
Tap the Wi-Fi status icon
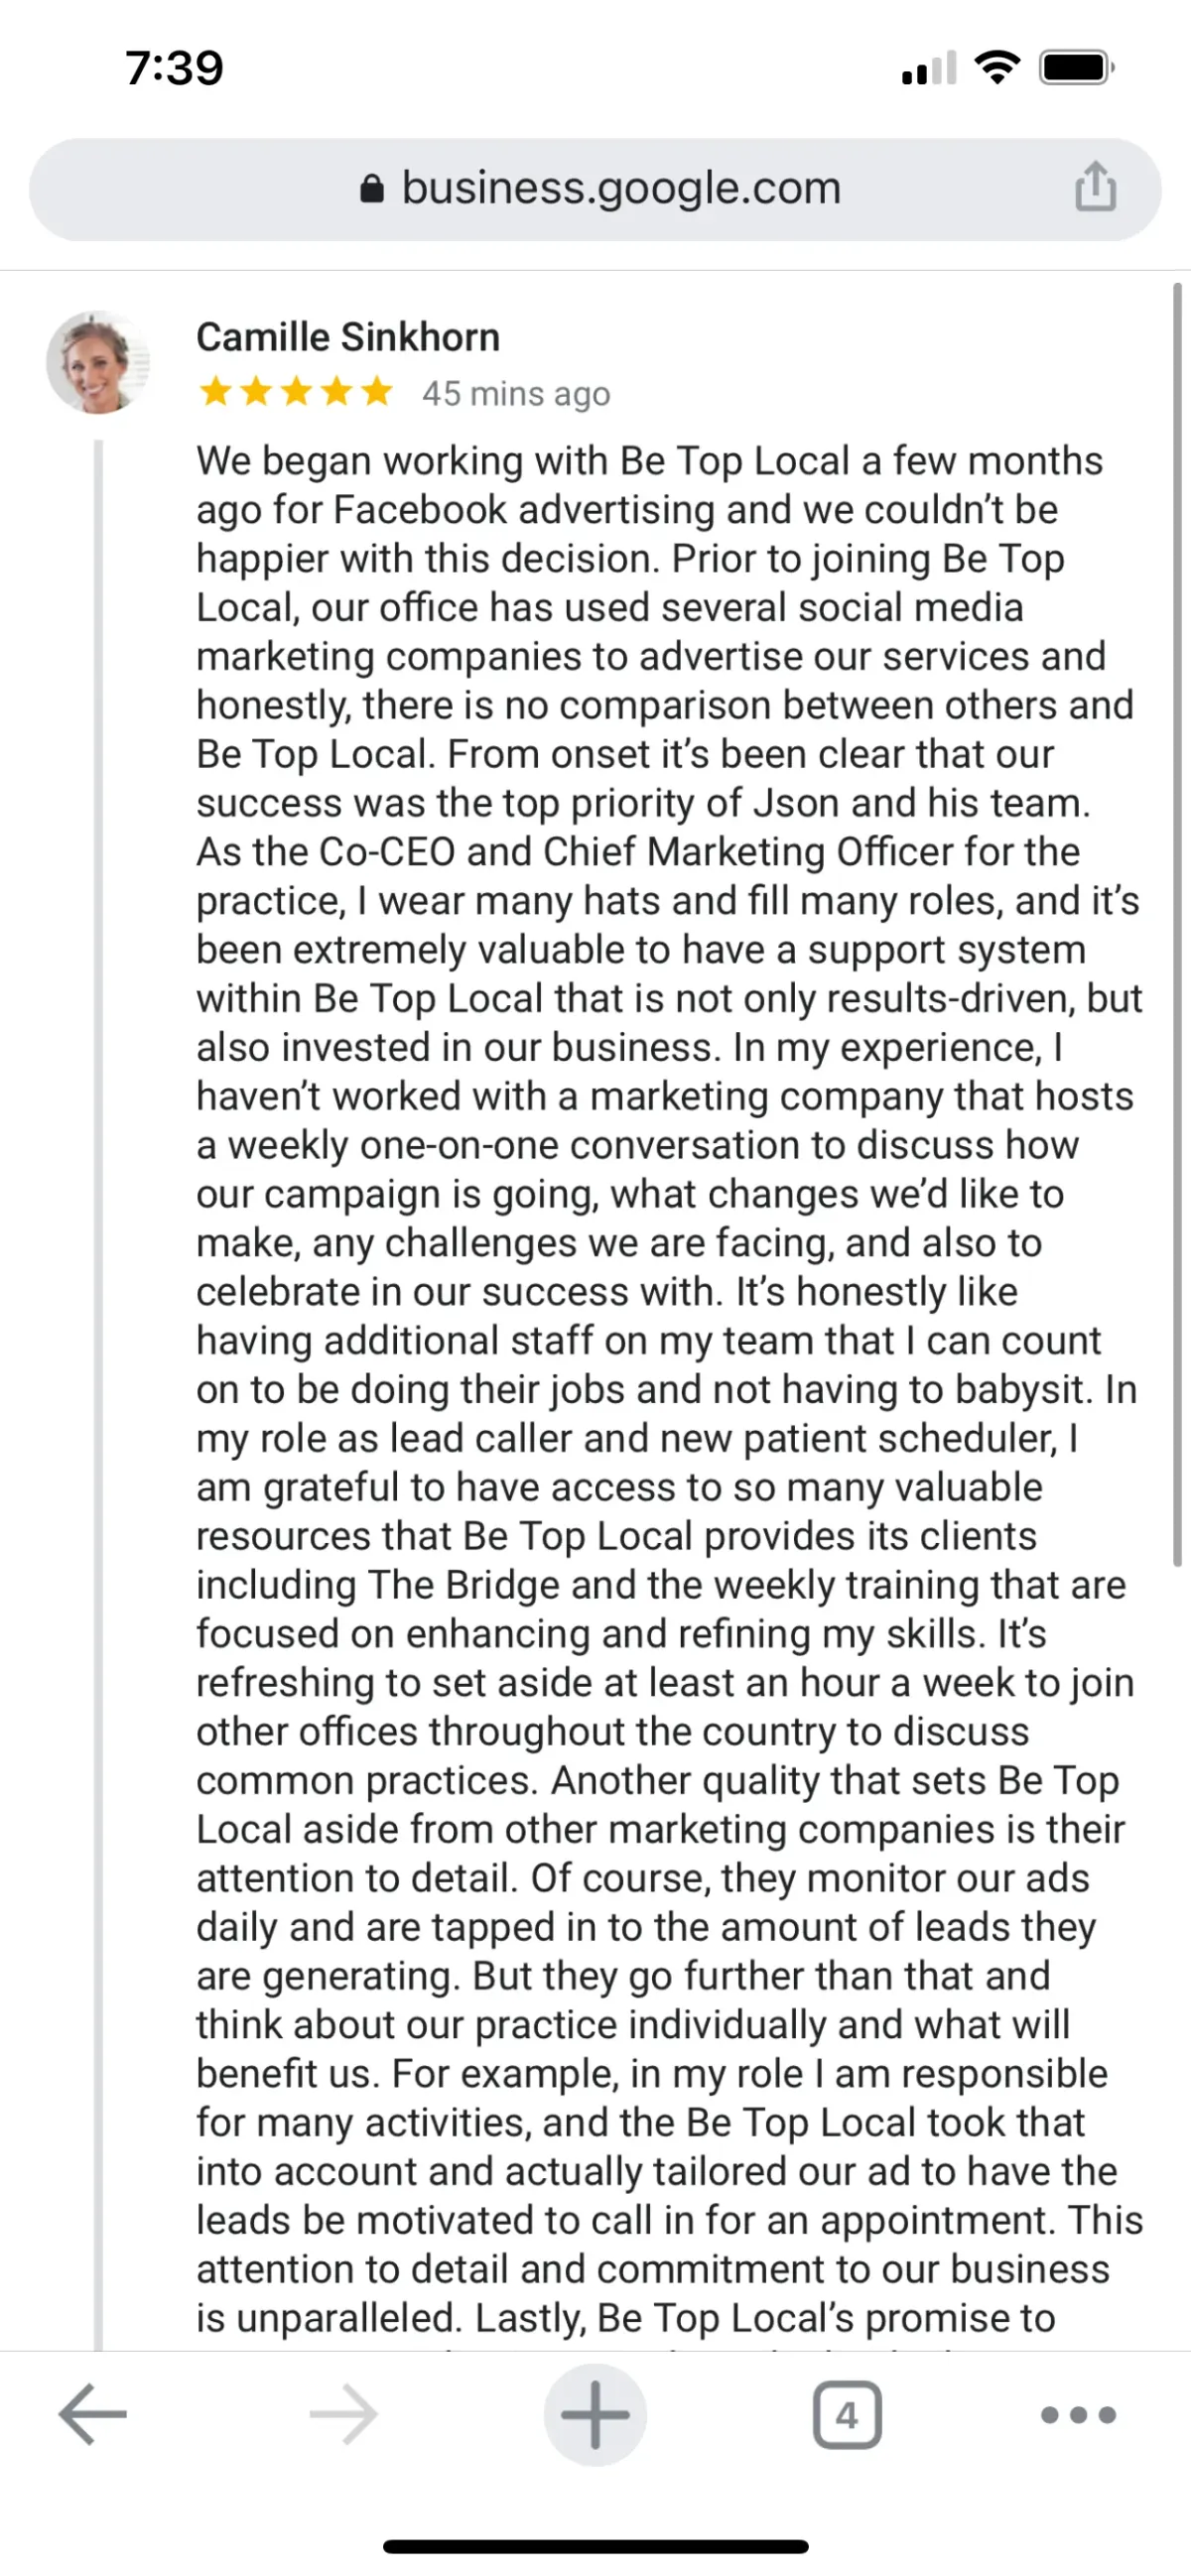click(x=996, y=68)
